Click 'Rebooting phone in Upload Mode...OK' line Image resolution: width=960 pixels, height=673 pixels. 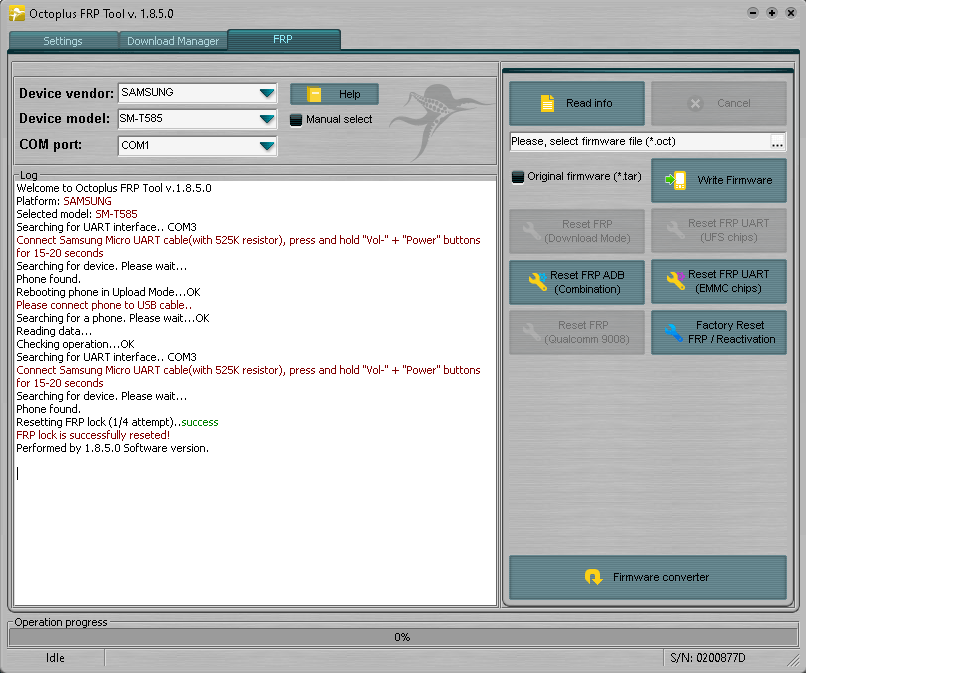point(108,292)
